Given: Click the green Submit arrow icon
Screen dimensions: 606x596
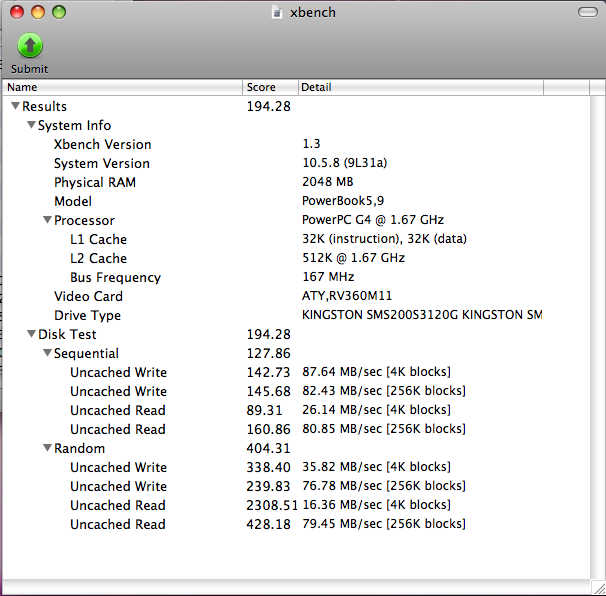Looking at the screenshot, I should (30, 46).
